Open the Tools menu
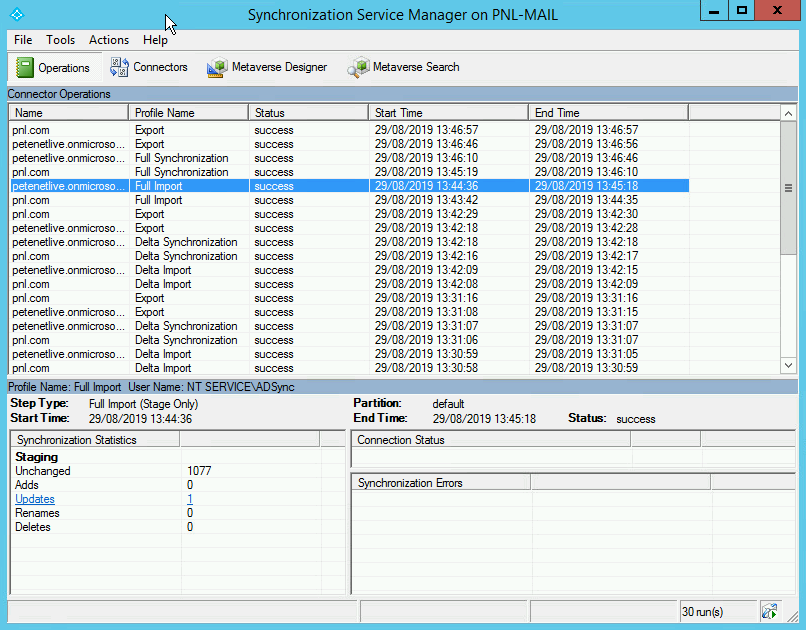 point(60,40)
